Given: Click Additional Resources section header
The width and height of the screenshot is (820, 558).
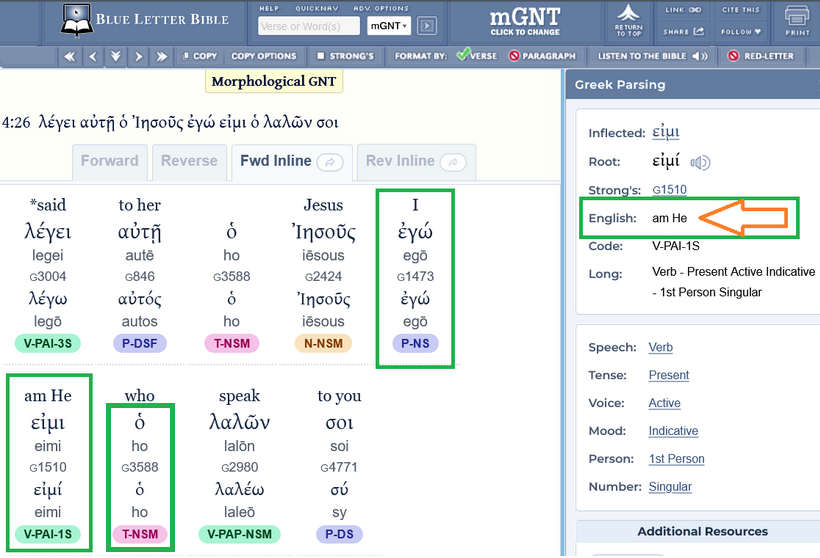Looking at the screenshot, I should click(x=702, y=532).
